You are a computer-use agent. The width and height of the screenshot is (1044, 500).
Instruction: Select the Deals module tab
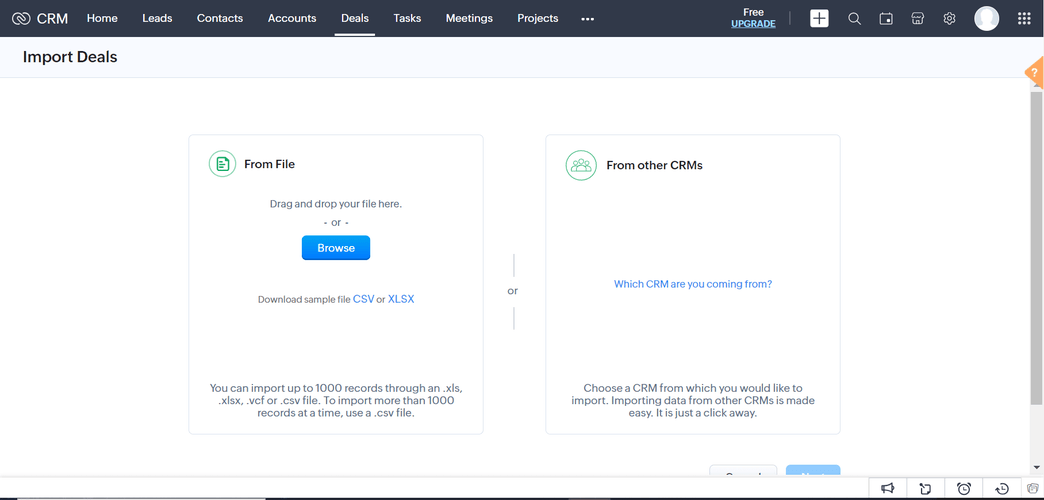[x=355, y=19]
